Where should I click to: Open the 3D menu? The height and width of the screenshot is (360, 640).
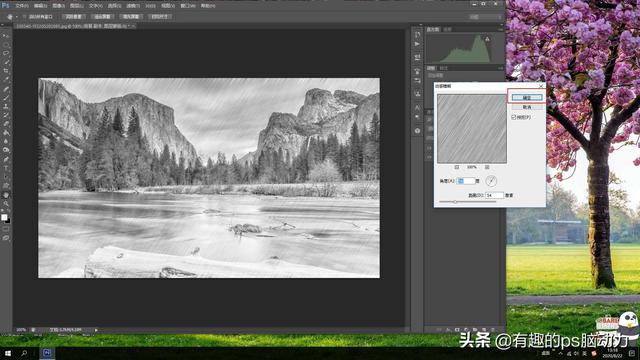pyautogui.click(x=151, y=6)
